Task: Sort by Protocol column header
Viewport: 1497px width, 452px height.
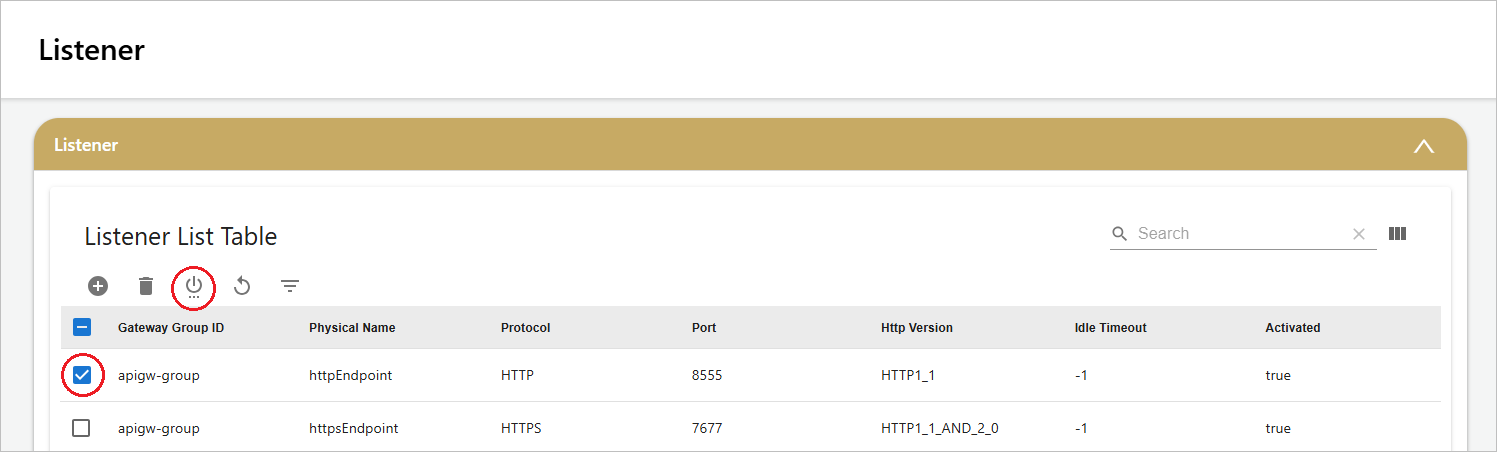Action: [526, 328]
